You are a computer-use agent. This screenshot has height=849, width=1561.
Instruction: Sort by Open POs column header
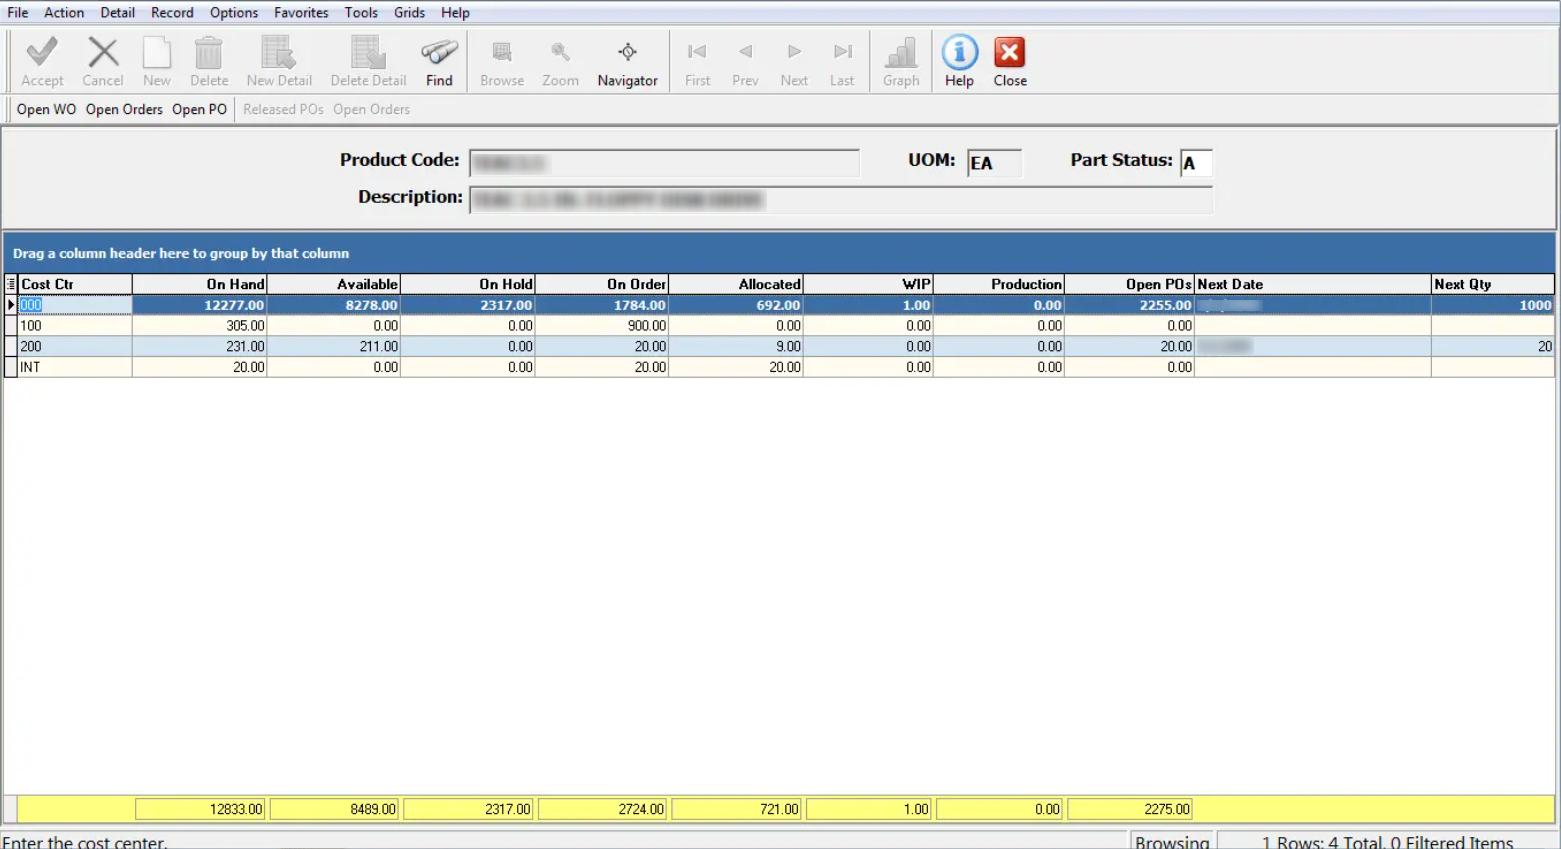pyautogui.click(x=1130, y=284)
